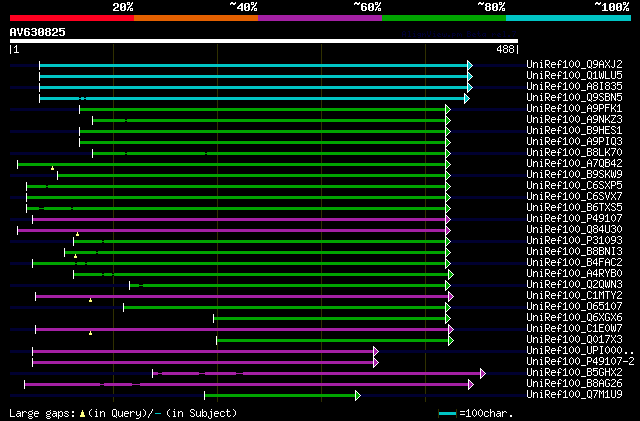Click the green ~80% identity legend segment
This screenshot has width=640, height=421.
click(x=444, y=18)
